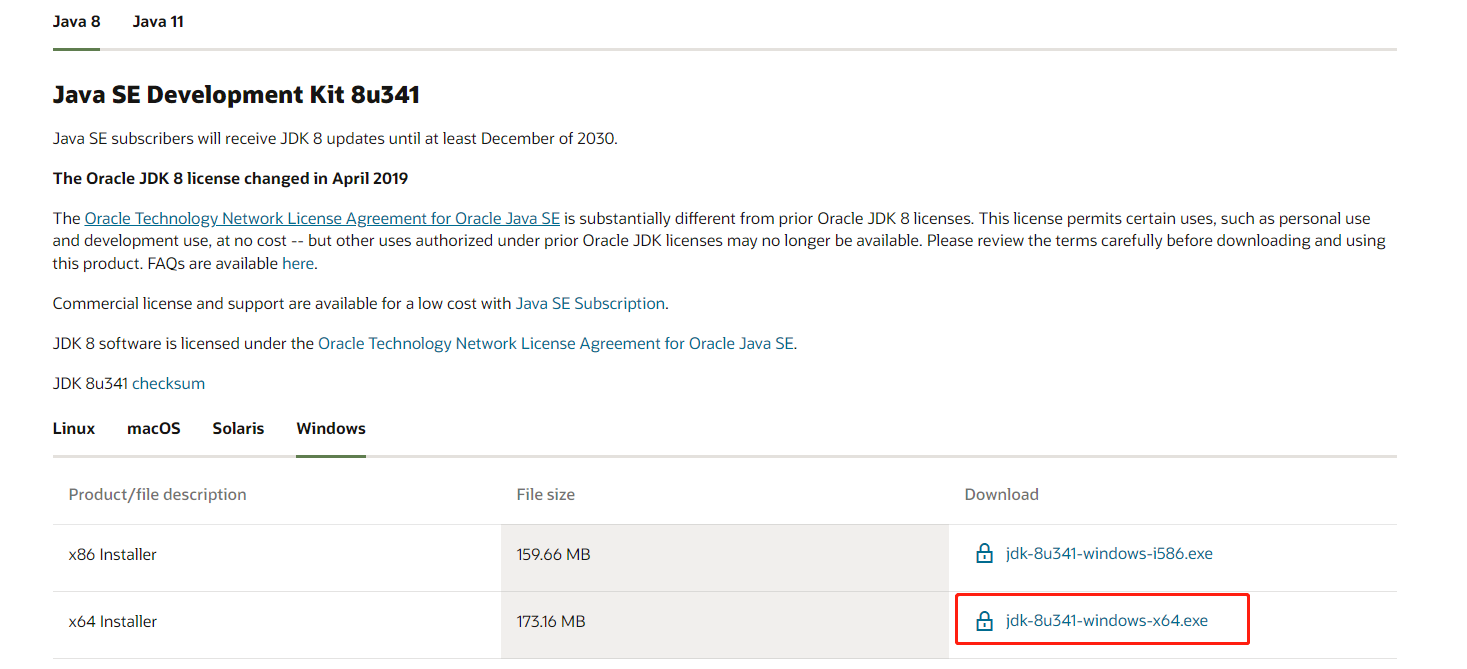The height and width of the screenshot is (669, 1467).
Task: Open license agreement link in 'JDK 8 software is licensed' line
Action: coord(555,343)
